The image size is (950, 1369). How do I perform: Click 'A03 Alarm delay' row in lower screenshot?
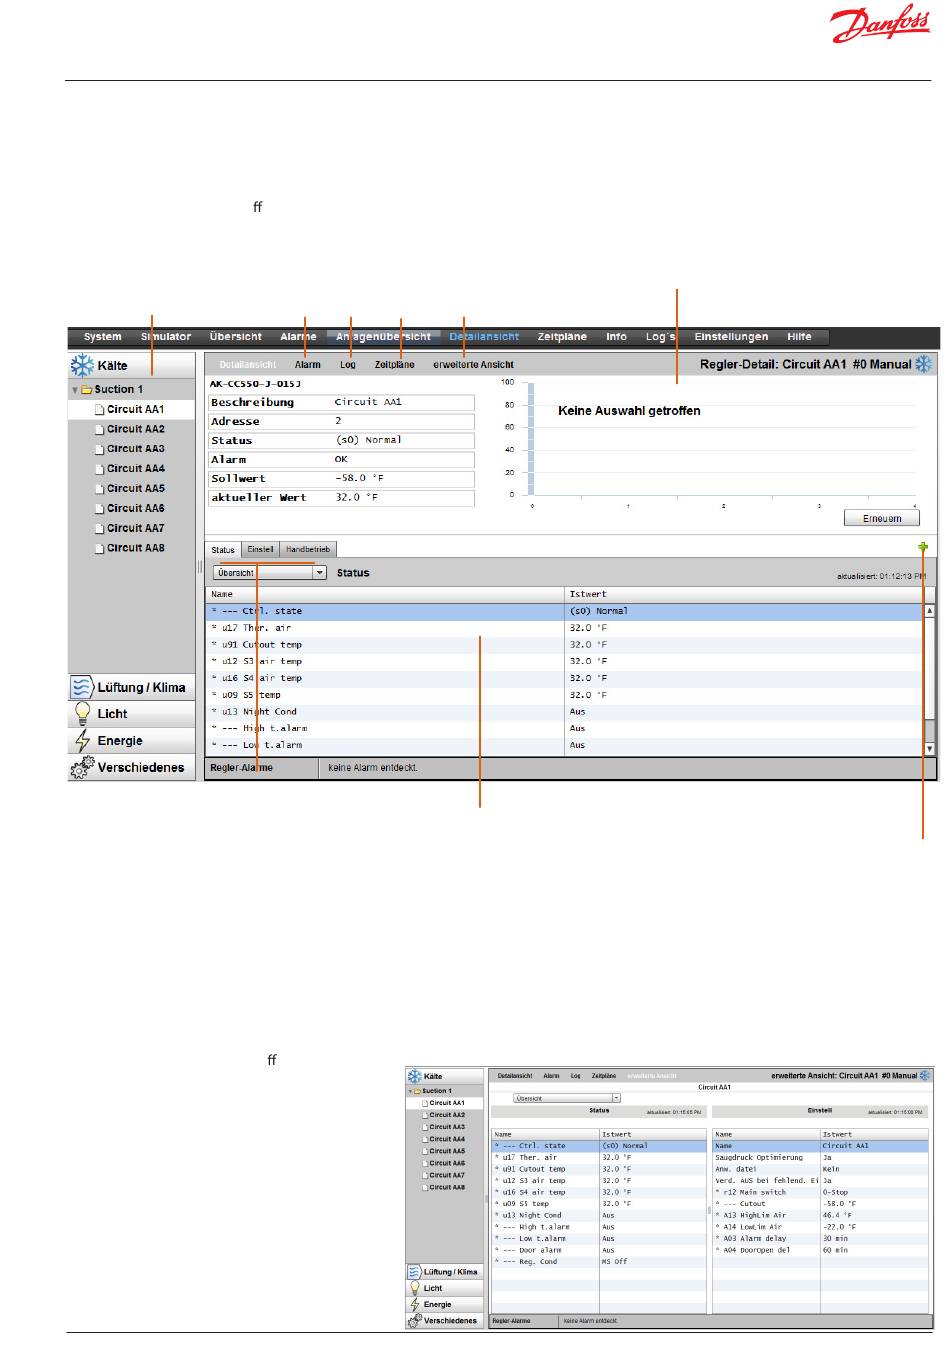[819, 1238]
